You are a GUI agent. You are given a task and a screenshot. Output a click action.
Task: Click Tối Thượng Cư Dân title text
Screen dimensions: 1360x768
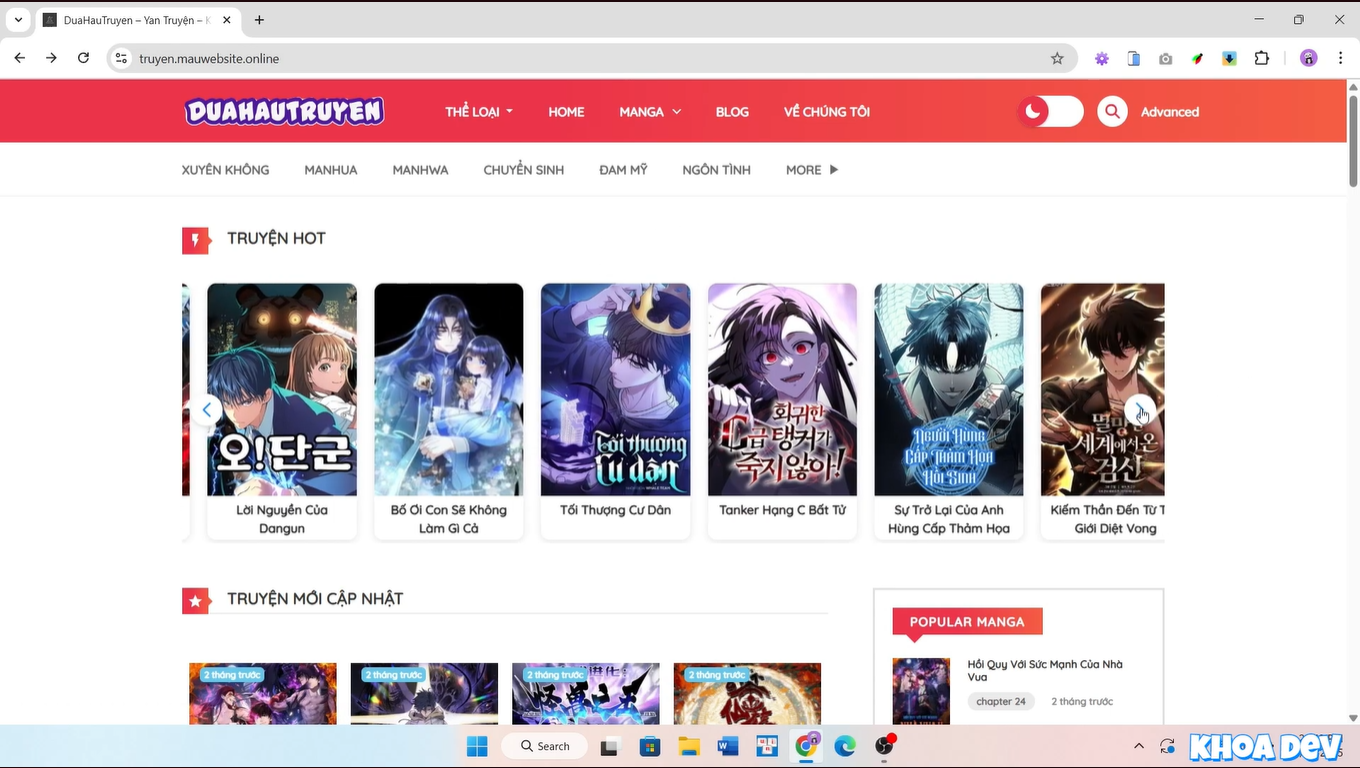point(615,510)
